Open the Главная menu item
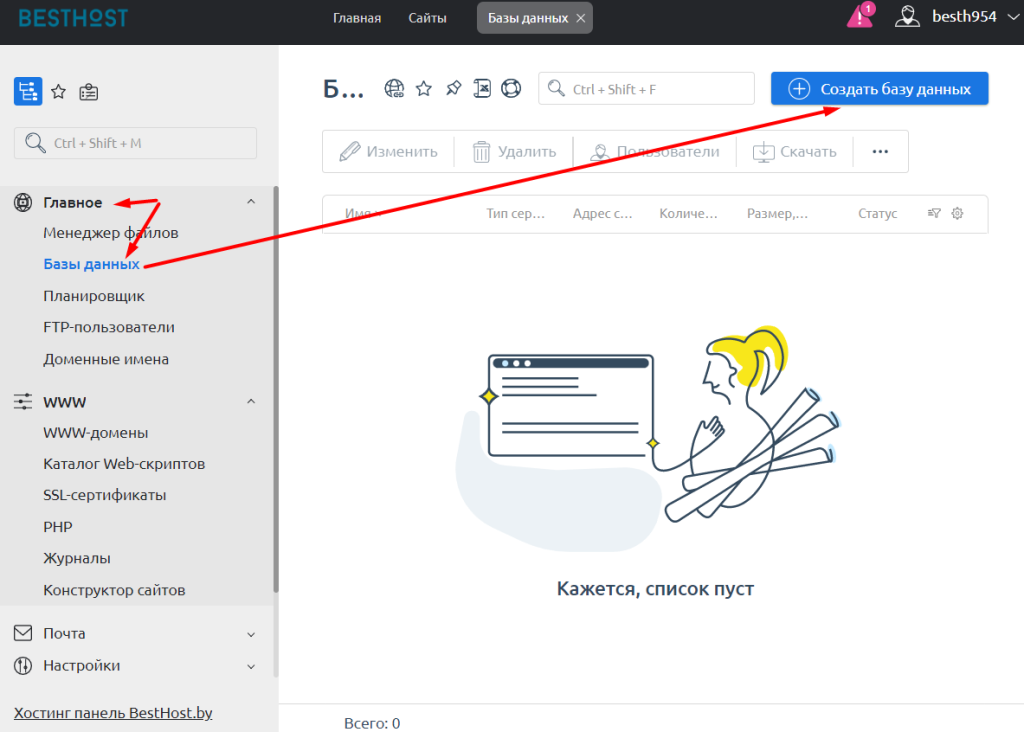This screenshot has width=1024, height=732. (357, 17)
